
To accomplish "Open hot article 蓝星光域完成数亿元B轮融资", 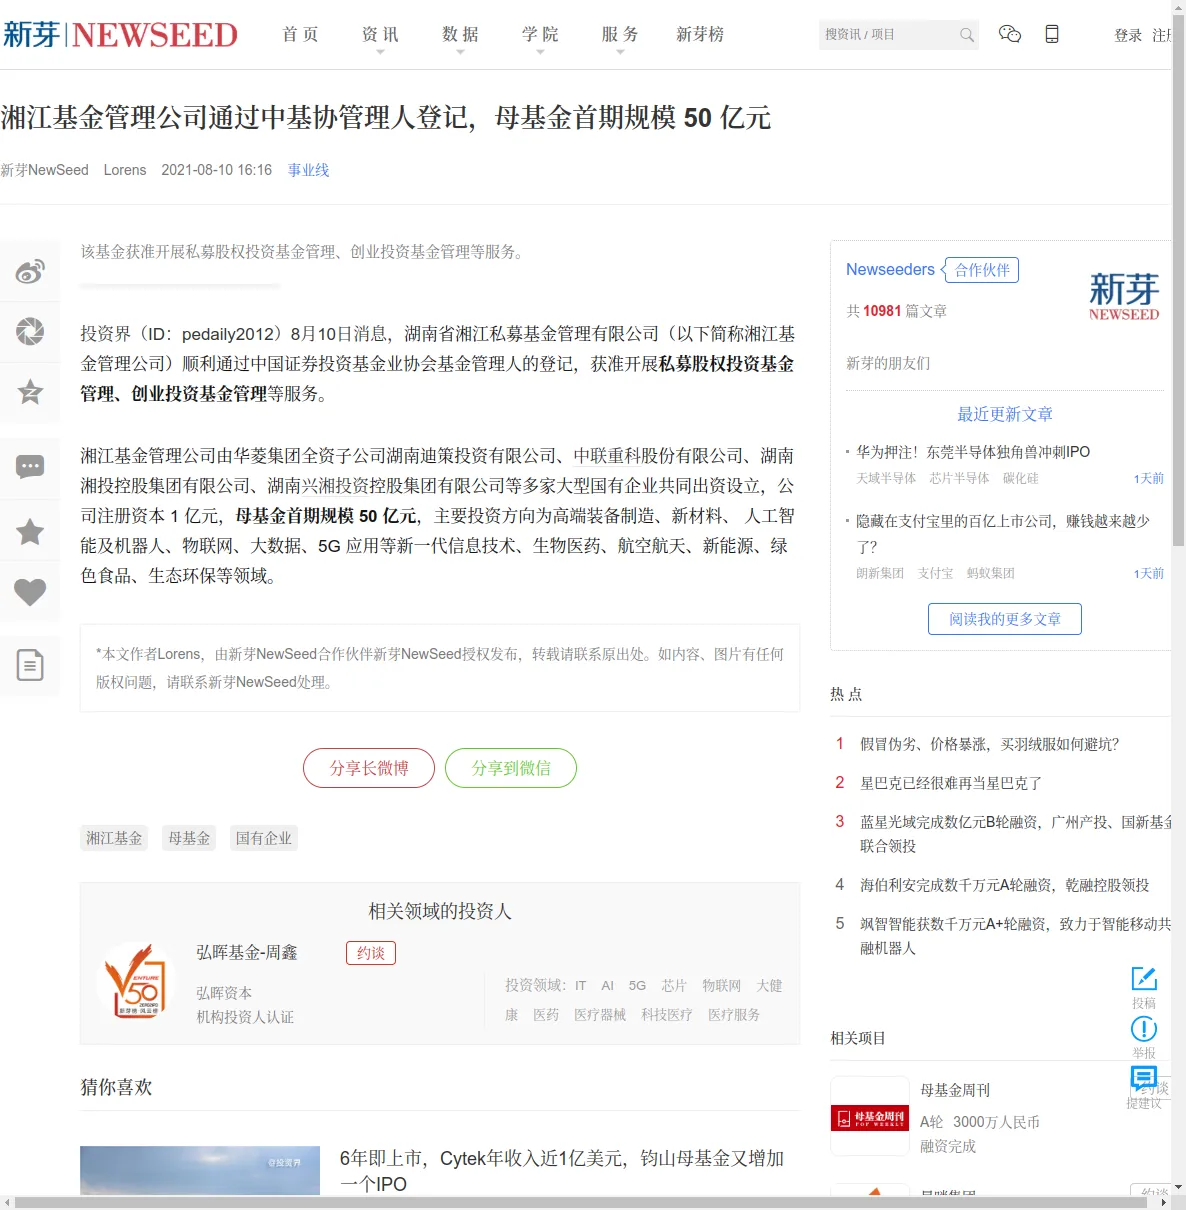I will click(1016, 834).
